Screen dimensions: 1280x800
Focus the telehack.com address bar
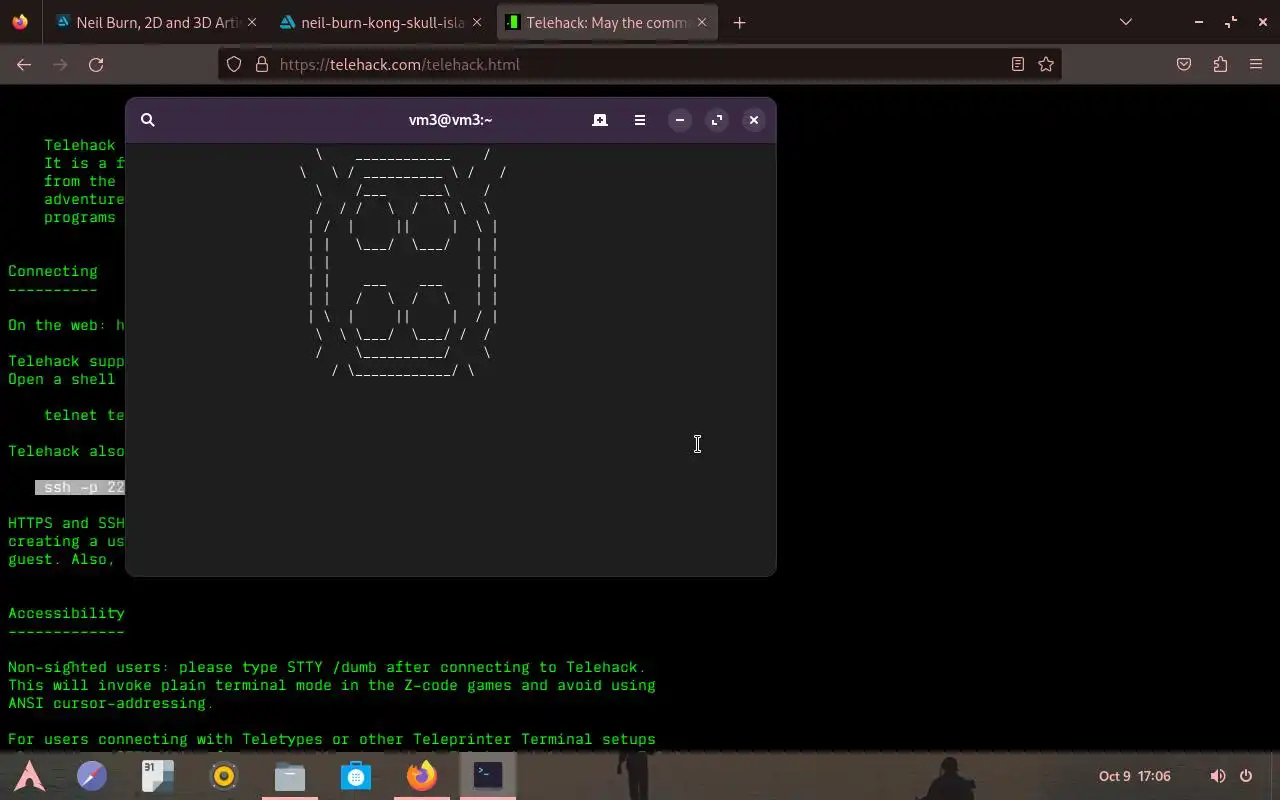tap(640, 64)
